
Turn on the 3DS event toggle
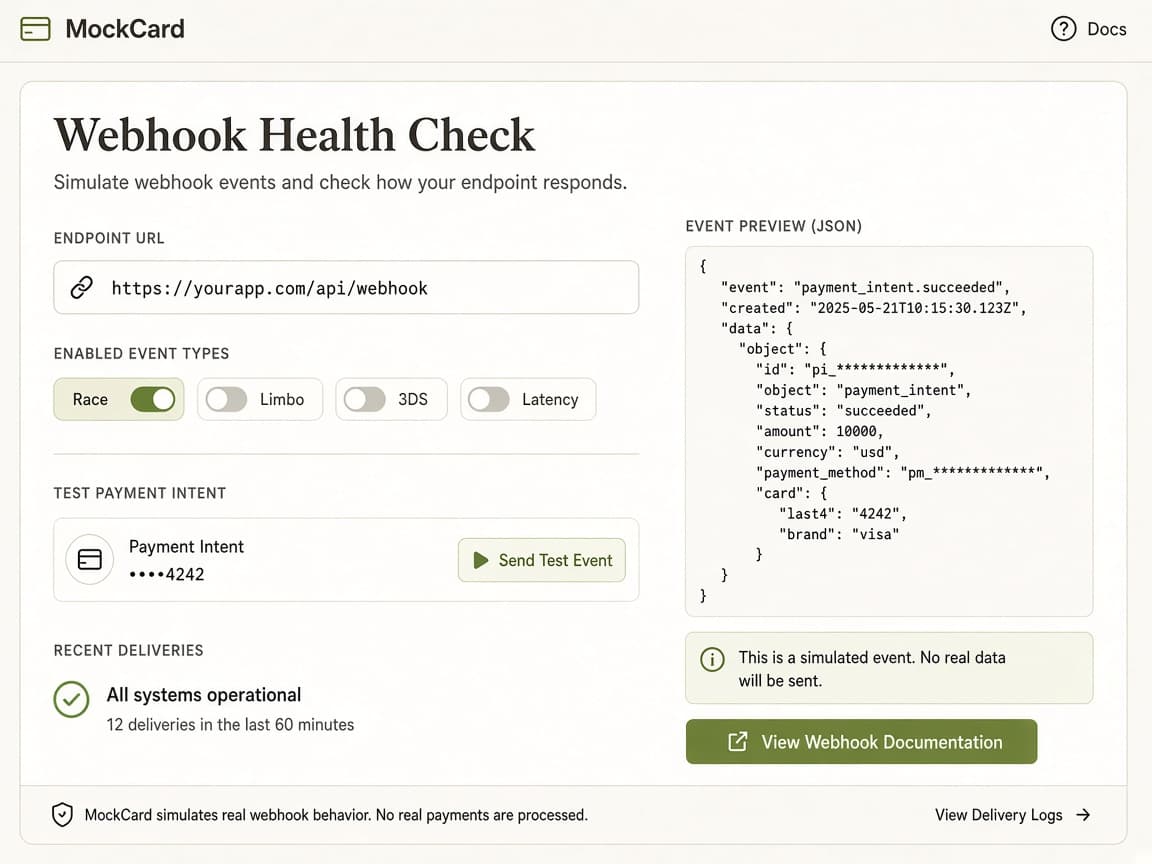tap(364, 400)
